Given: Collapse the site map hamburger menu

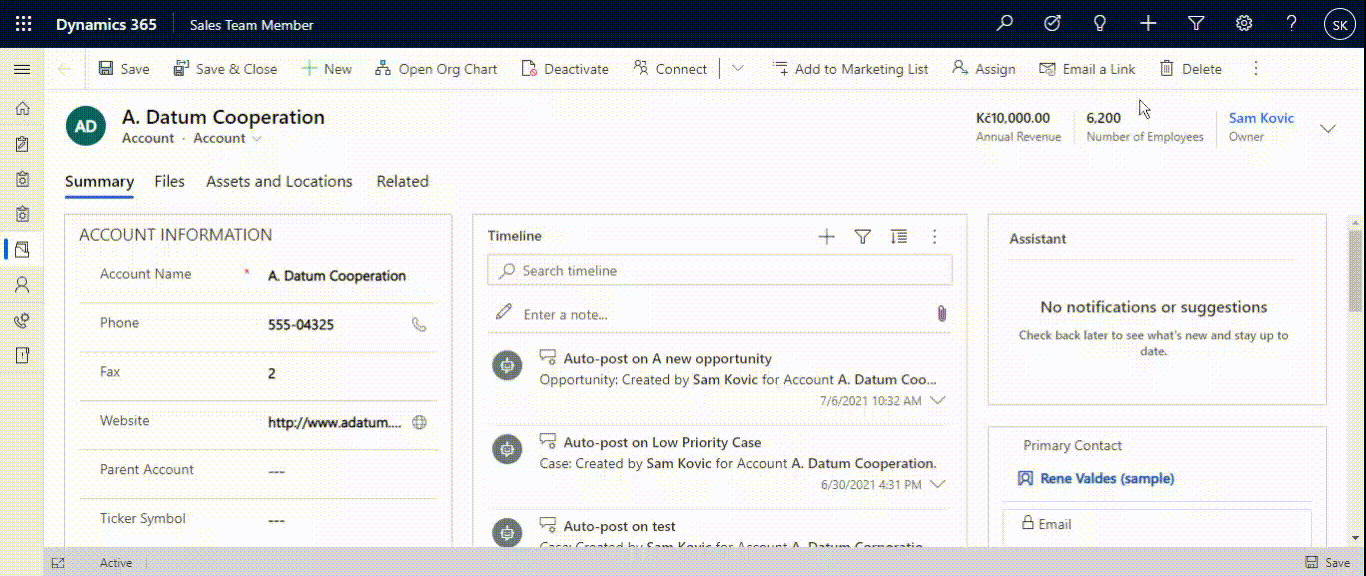Looking at the screenshot, I should point(22,69).
